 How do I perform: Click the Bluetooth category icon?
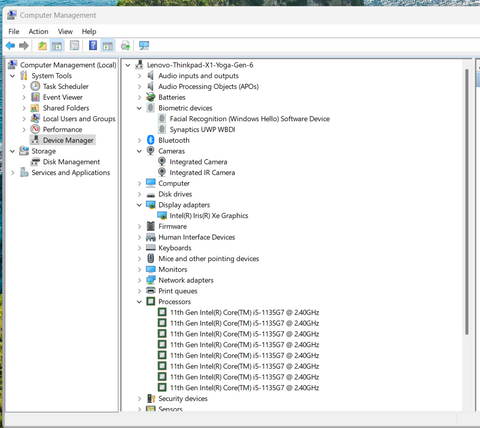tap(151, 140)
